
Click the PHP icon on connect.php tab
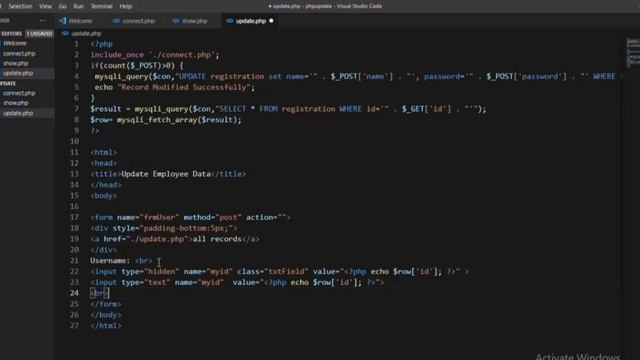[x=116, y=21]
